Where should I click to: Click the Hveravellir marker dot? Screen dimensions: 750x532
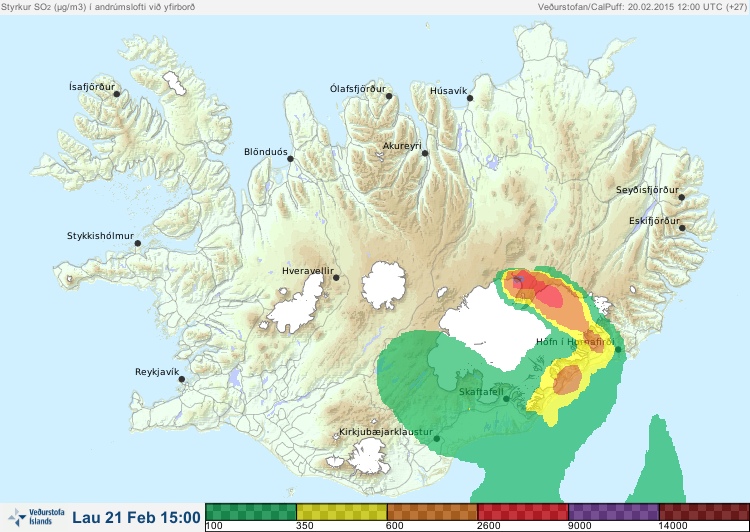click(336, 277)
